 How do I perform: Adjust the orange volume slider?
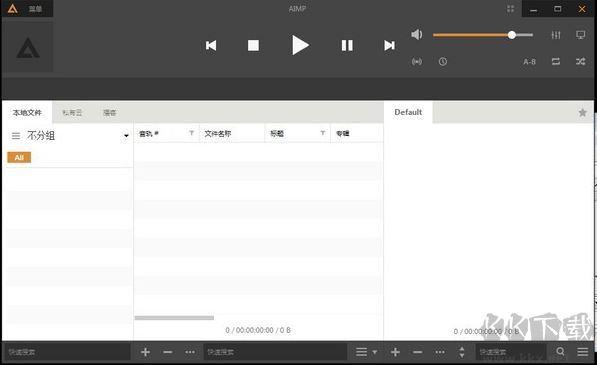483,35
